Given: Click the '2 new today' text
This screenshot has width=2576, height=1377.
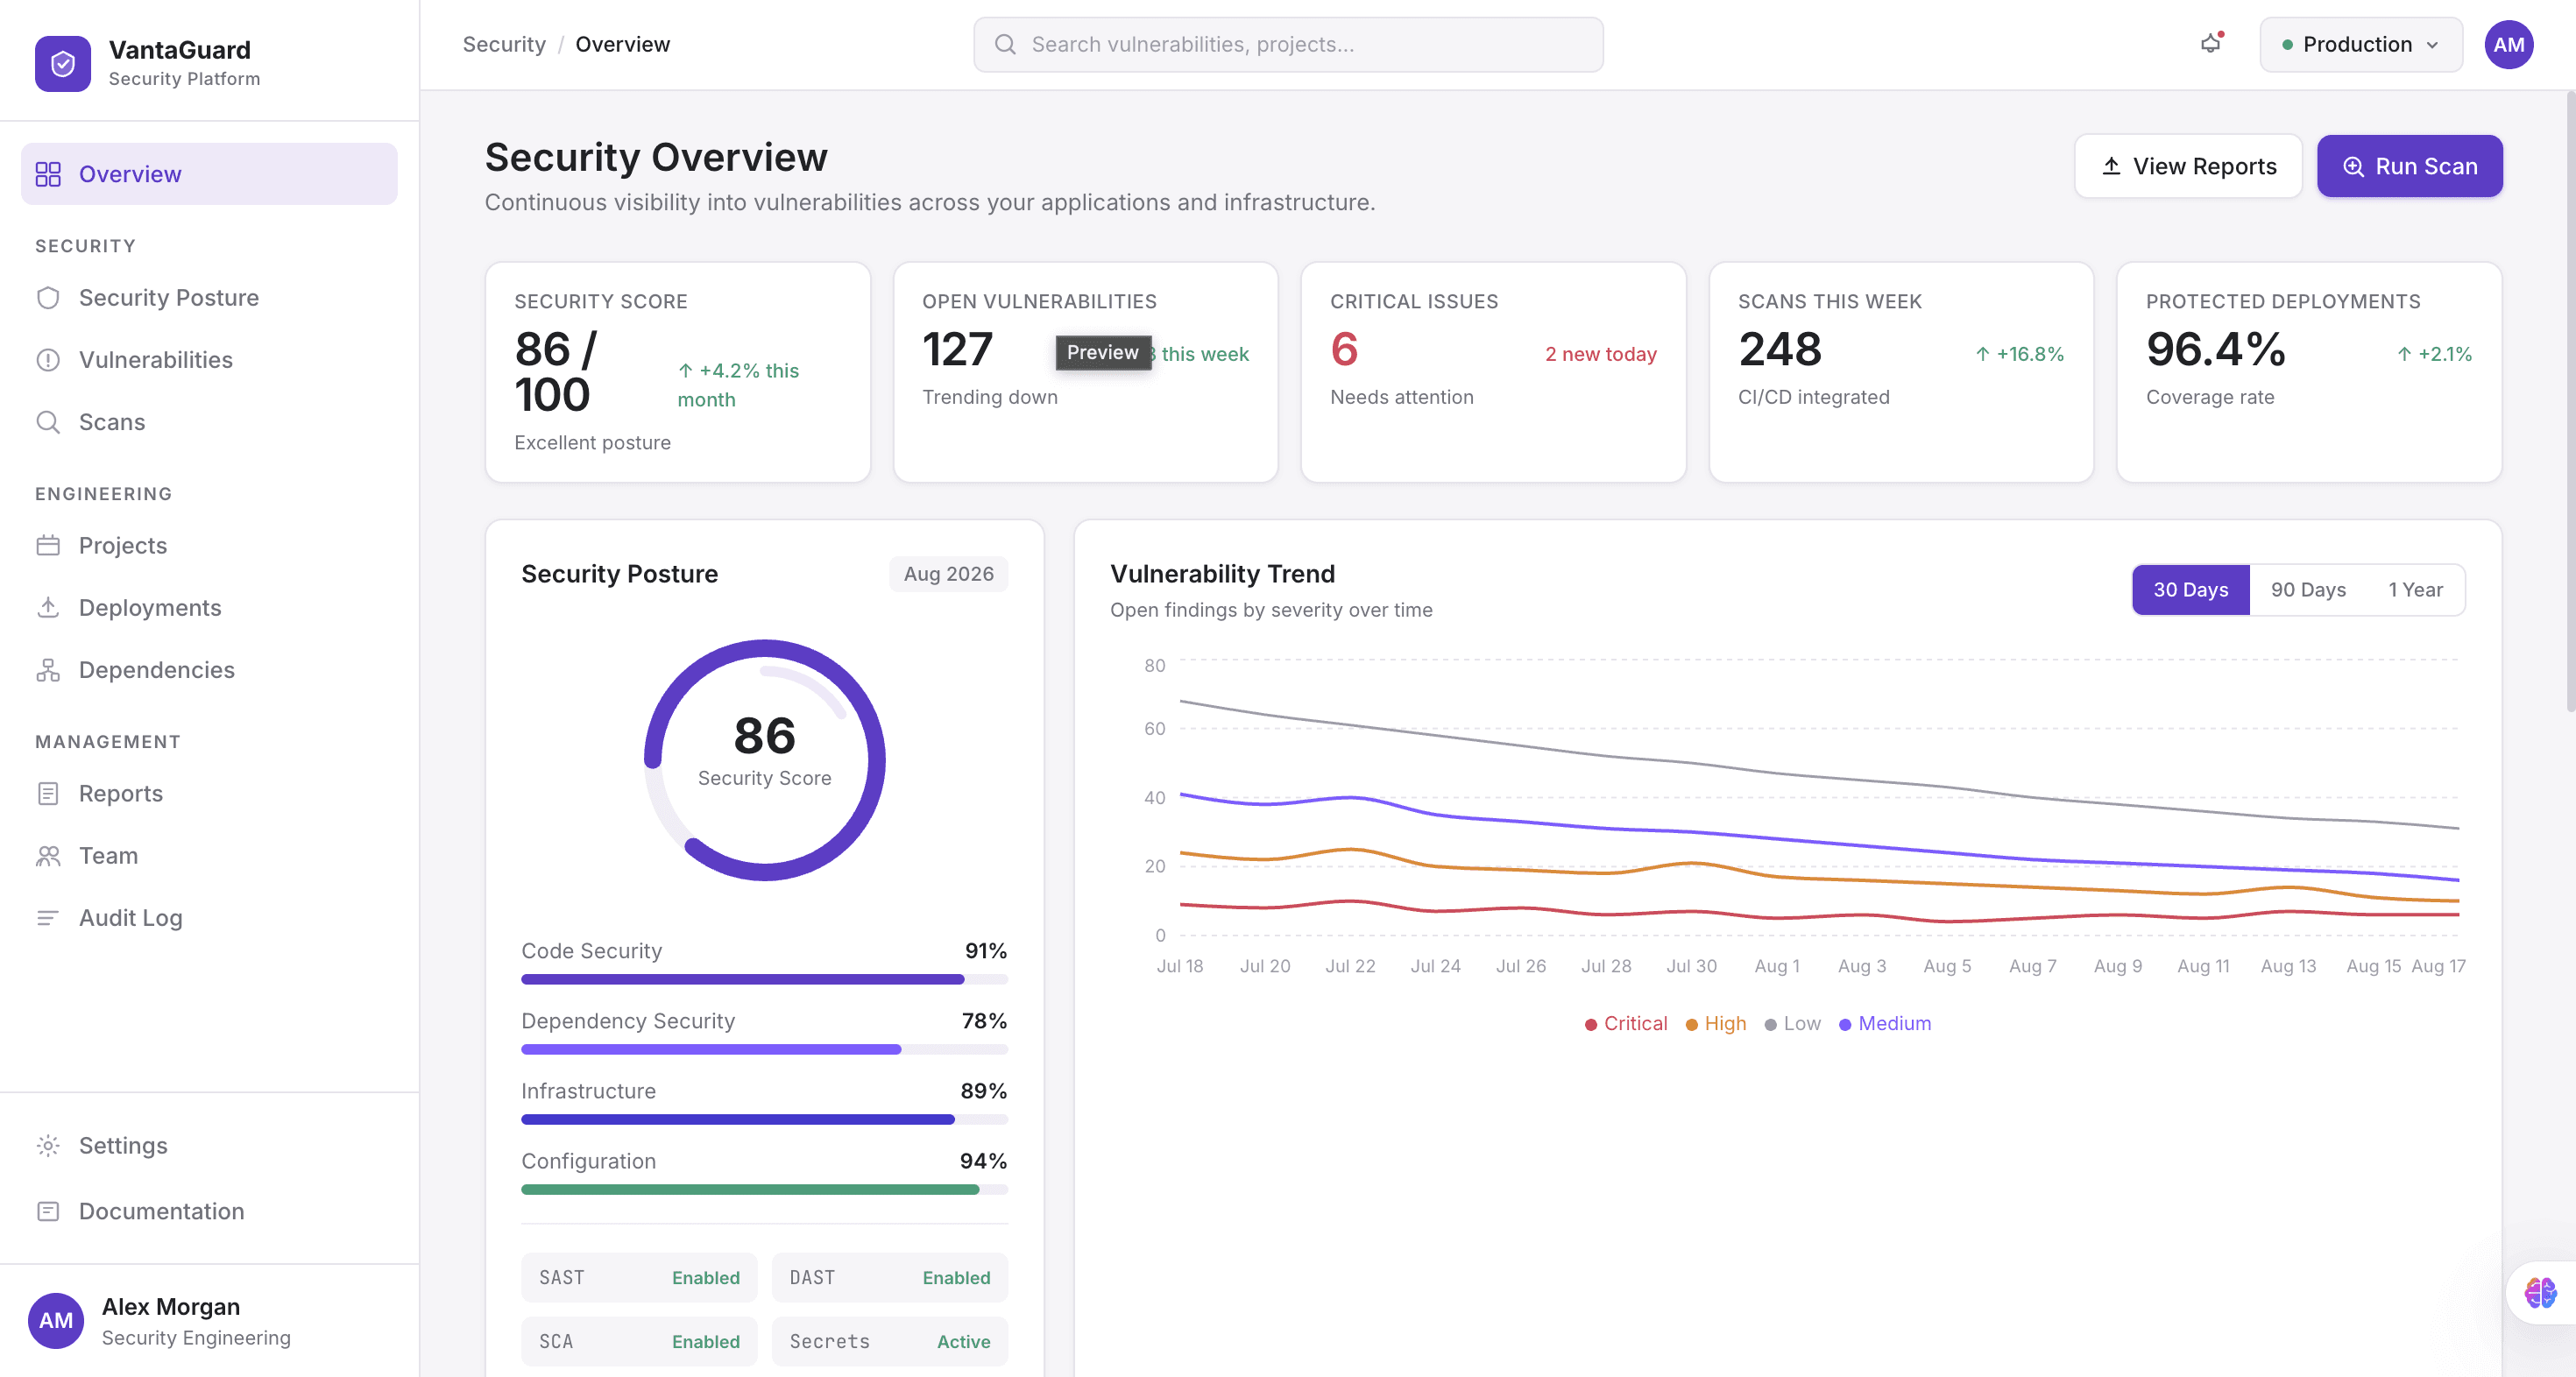Looking at the screenshot, I should [1600, 354].
